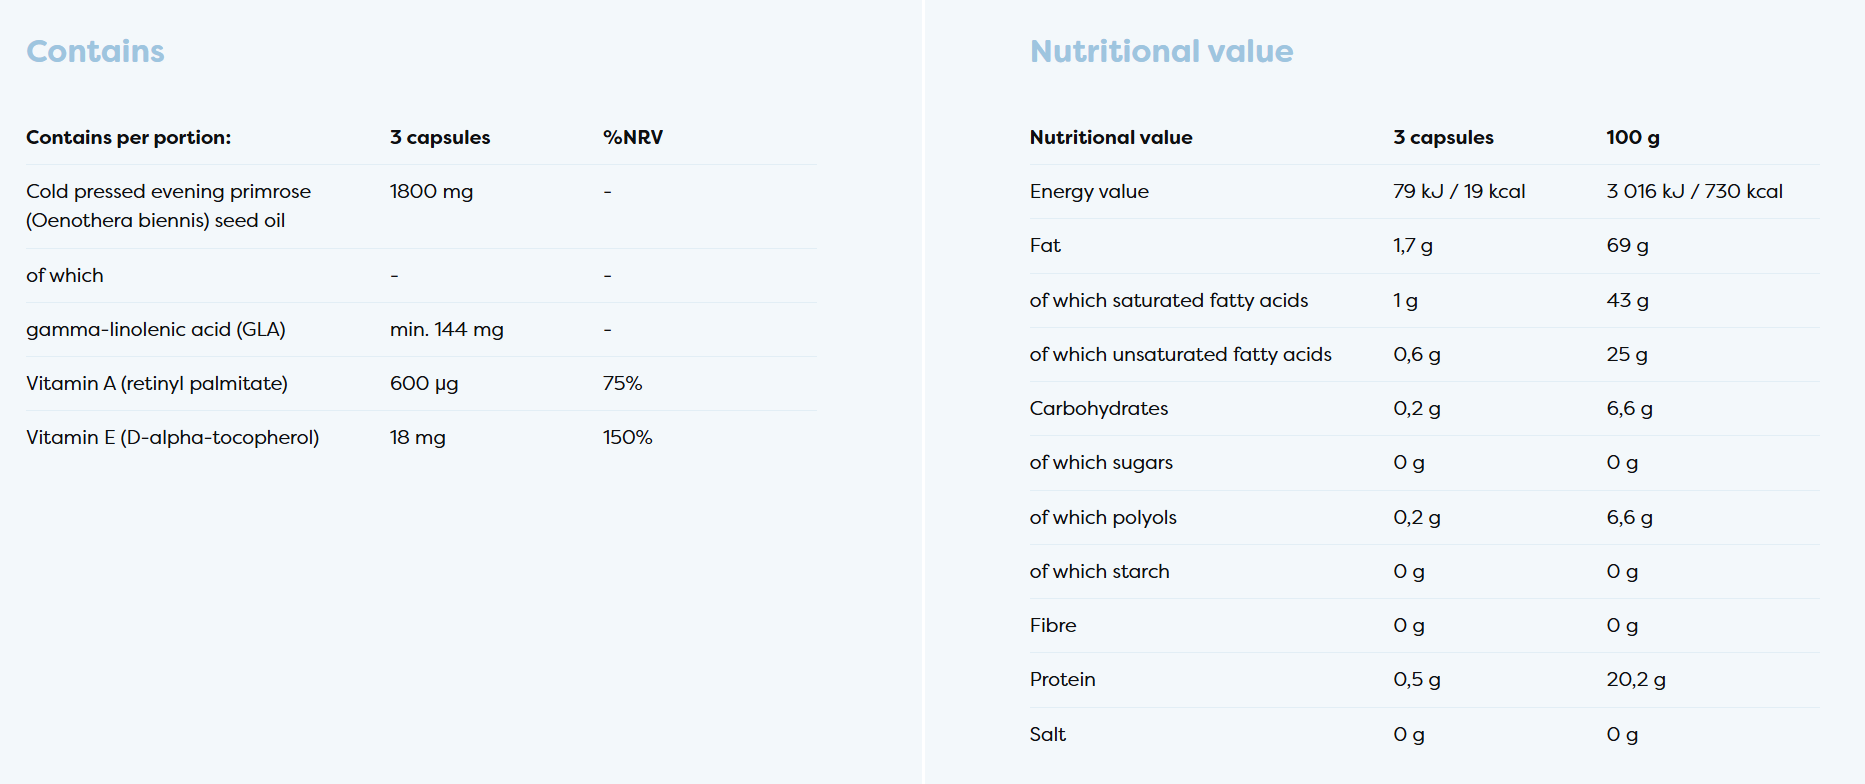Click the "3 016 kJ / 730 kcal" value
1865x784 pixels.
pos(1694,192)
